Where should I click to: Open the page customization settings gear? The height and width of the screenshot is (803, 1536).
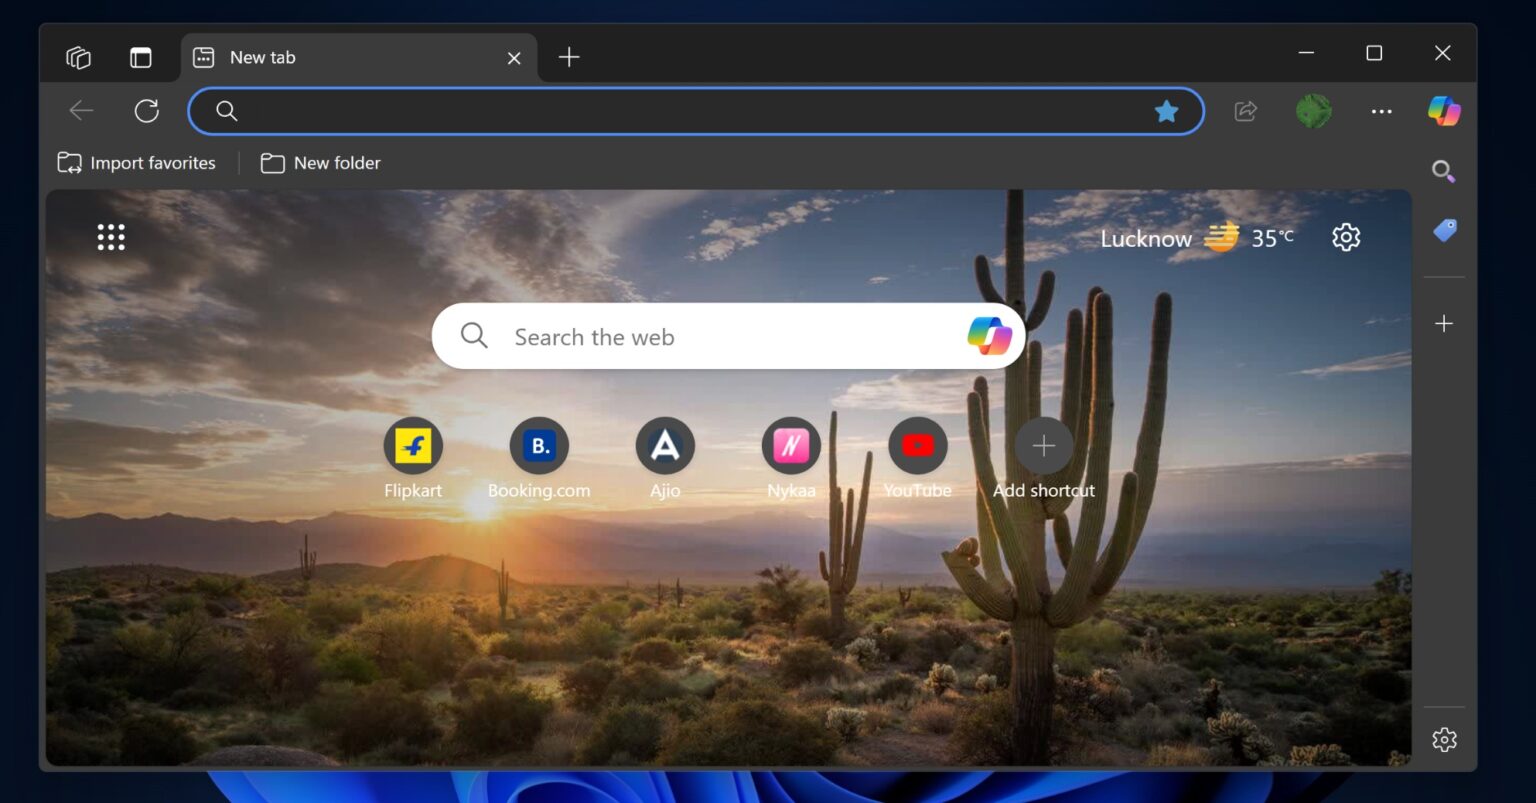(x=1345, y=237)
